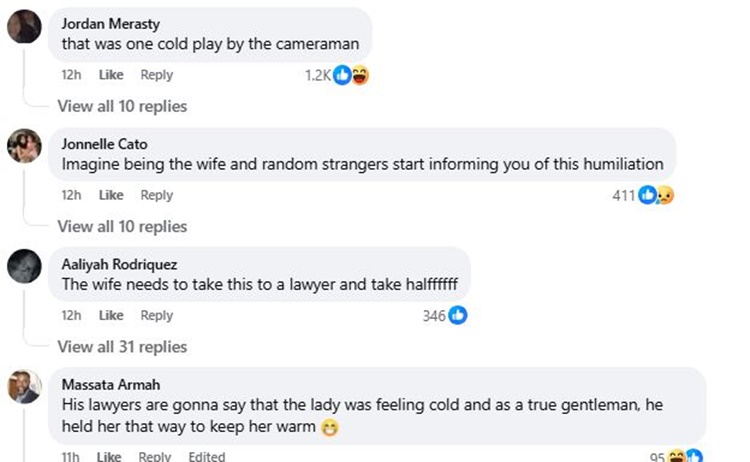This screenshot has height=462, width=750.
Task: Open Jonnelle Cato's name link
Action: pyautogui.click(x=104, y=144)
